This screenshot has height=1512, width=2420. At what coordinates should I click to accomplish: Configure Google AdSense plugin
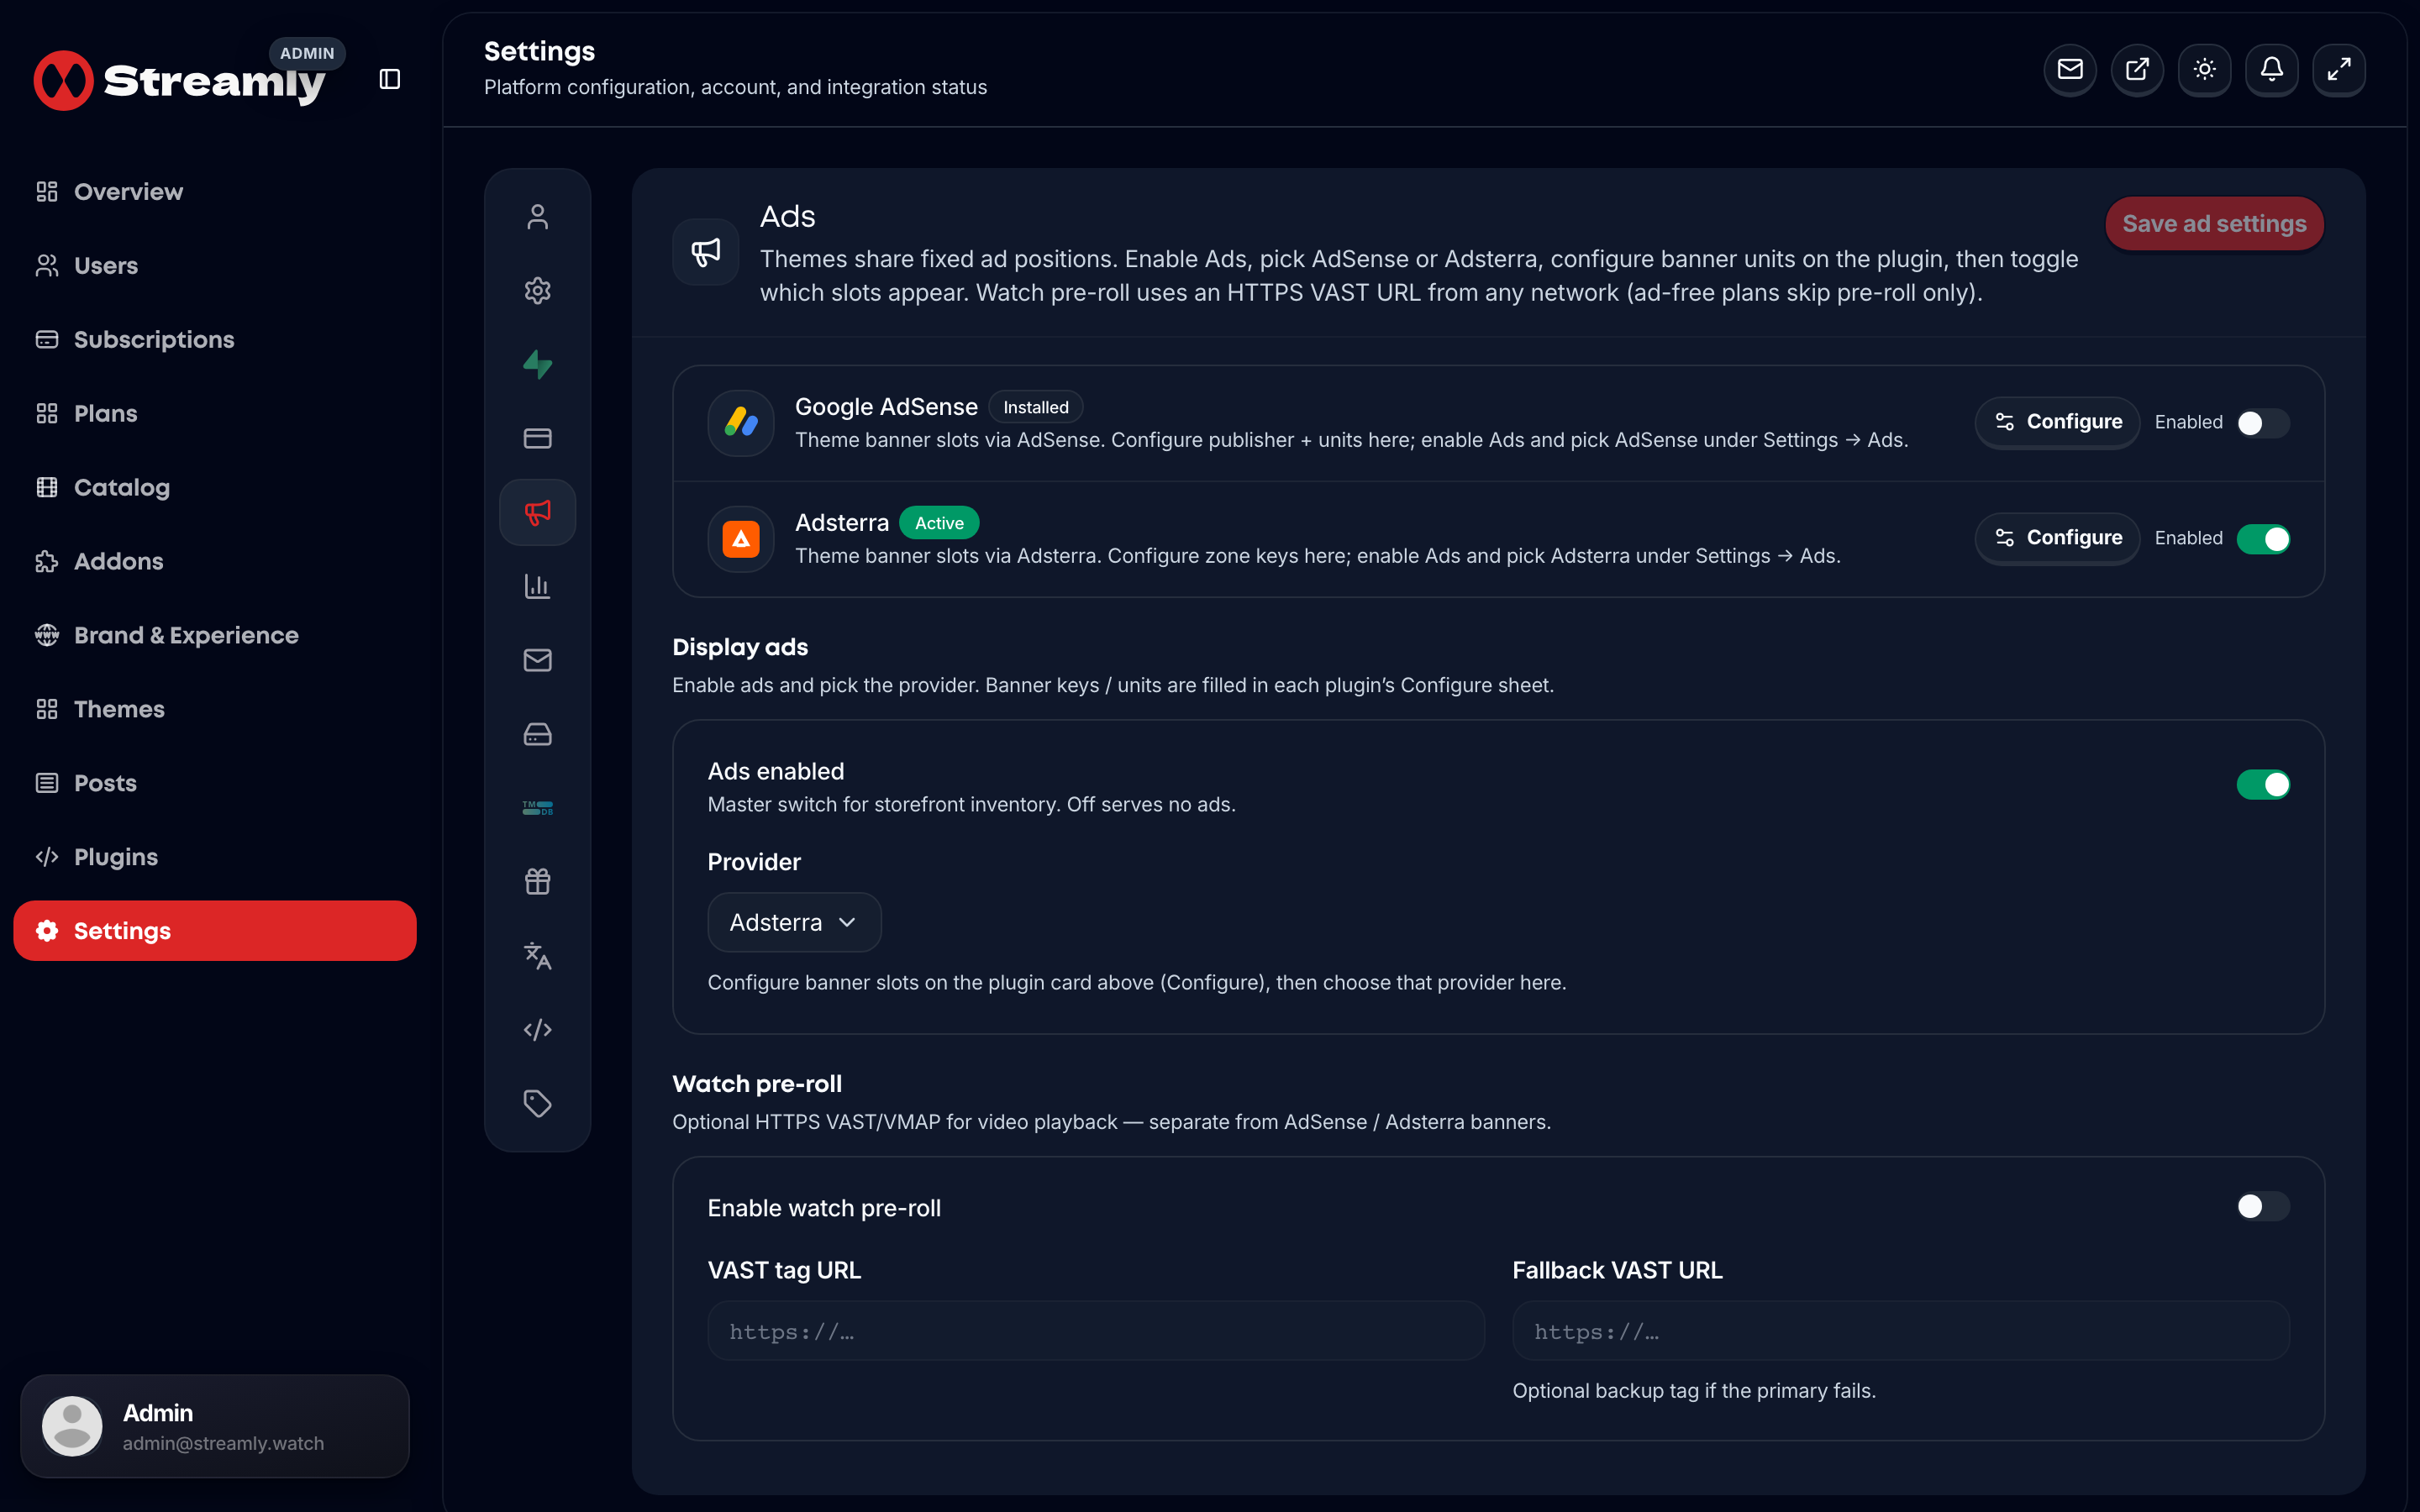coord(2057,422)
